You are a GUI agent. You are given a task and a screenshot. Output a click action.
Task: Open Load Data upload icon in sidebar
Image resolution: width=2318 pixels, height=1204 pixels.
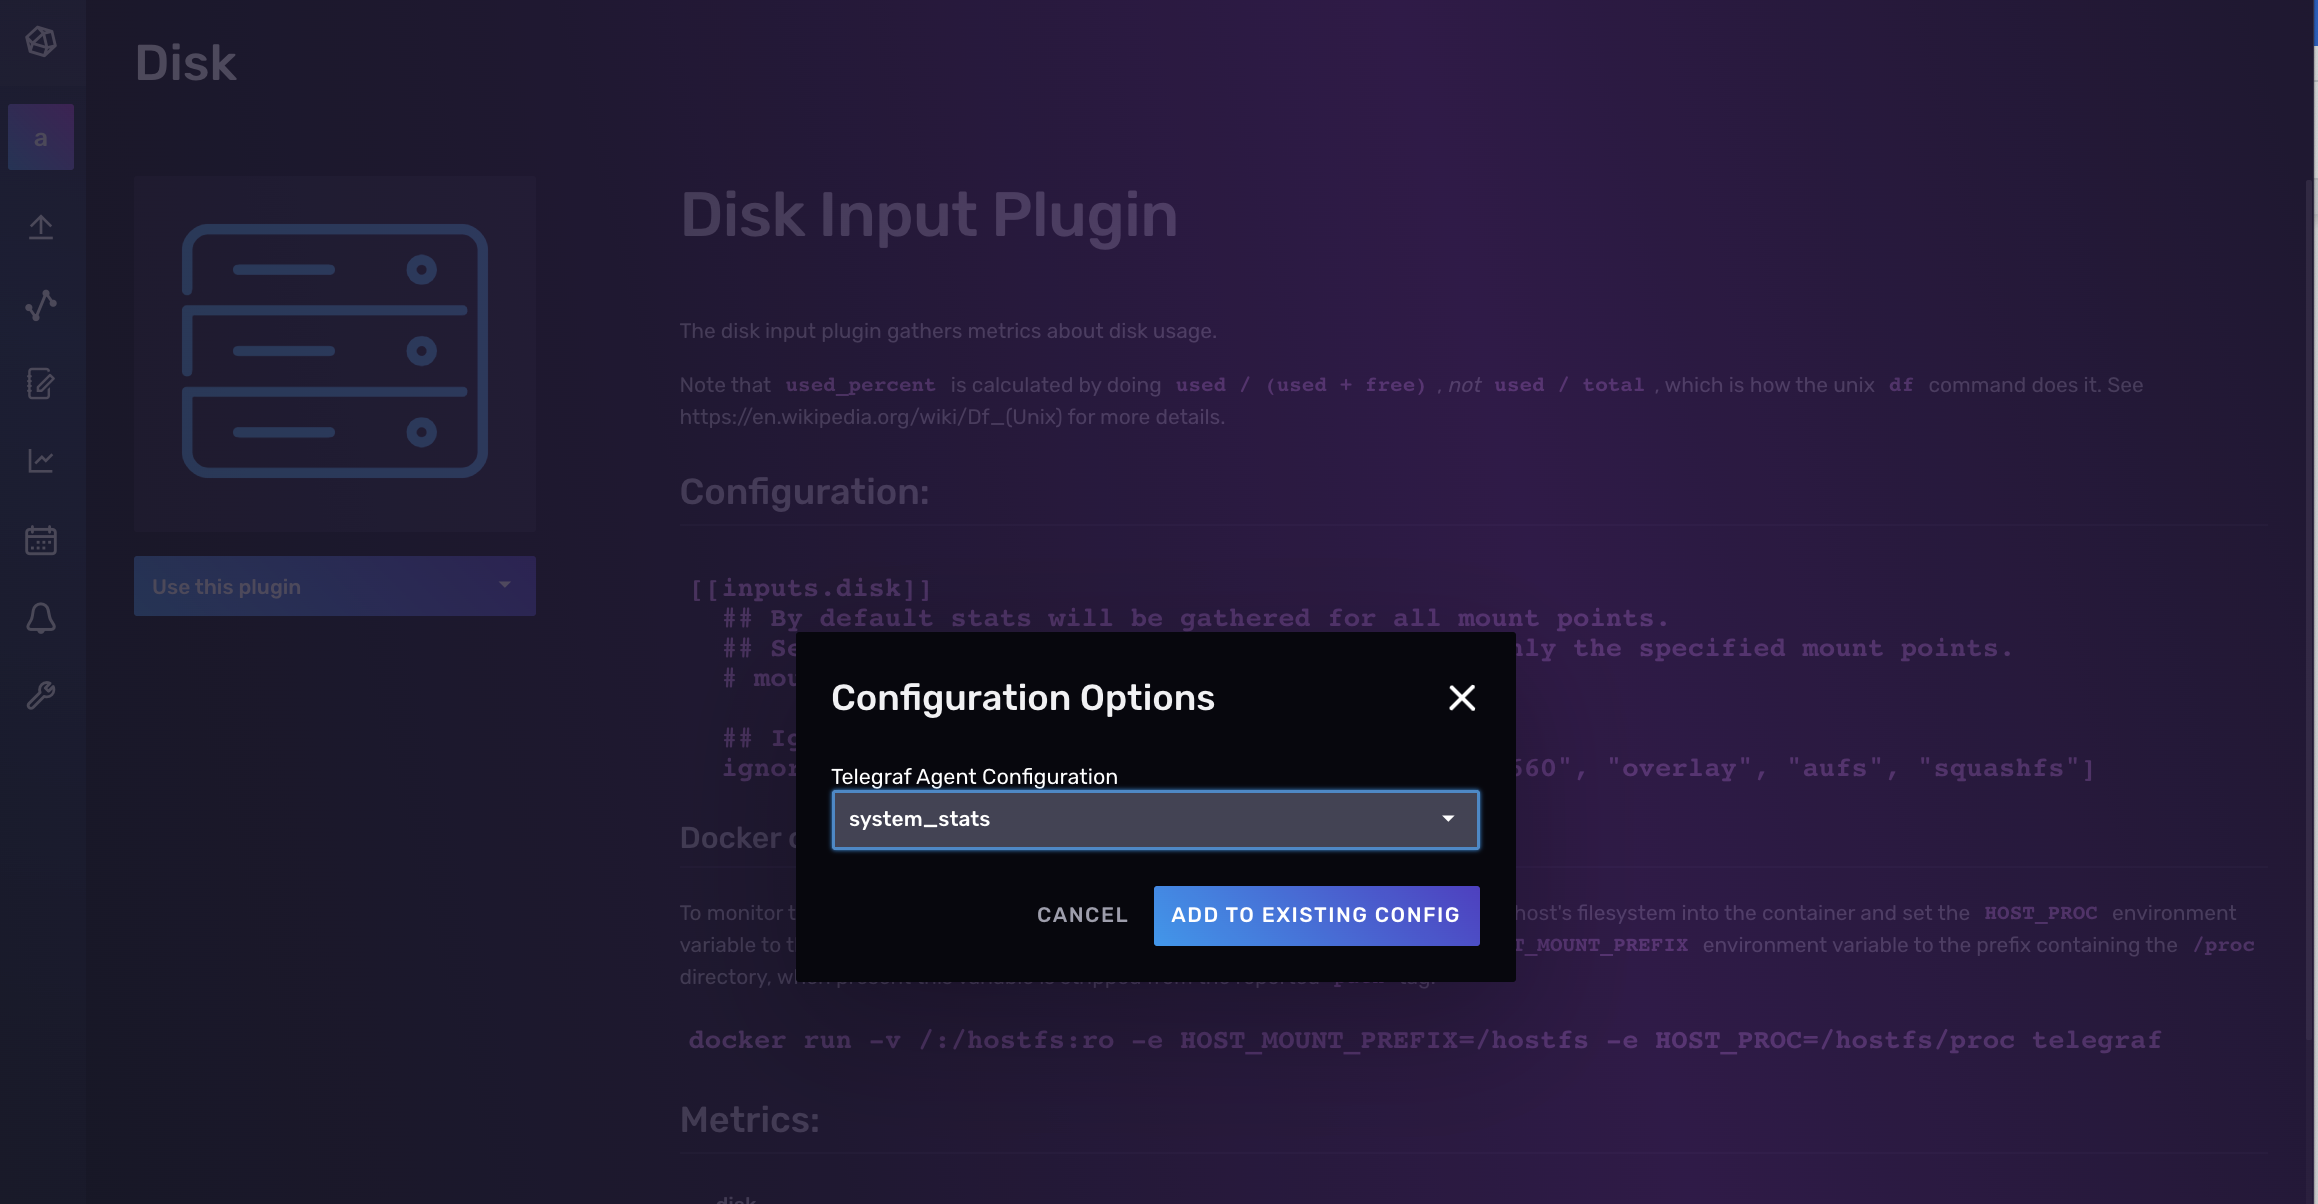pos(41,227)
